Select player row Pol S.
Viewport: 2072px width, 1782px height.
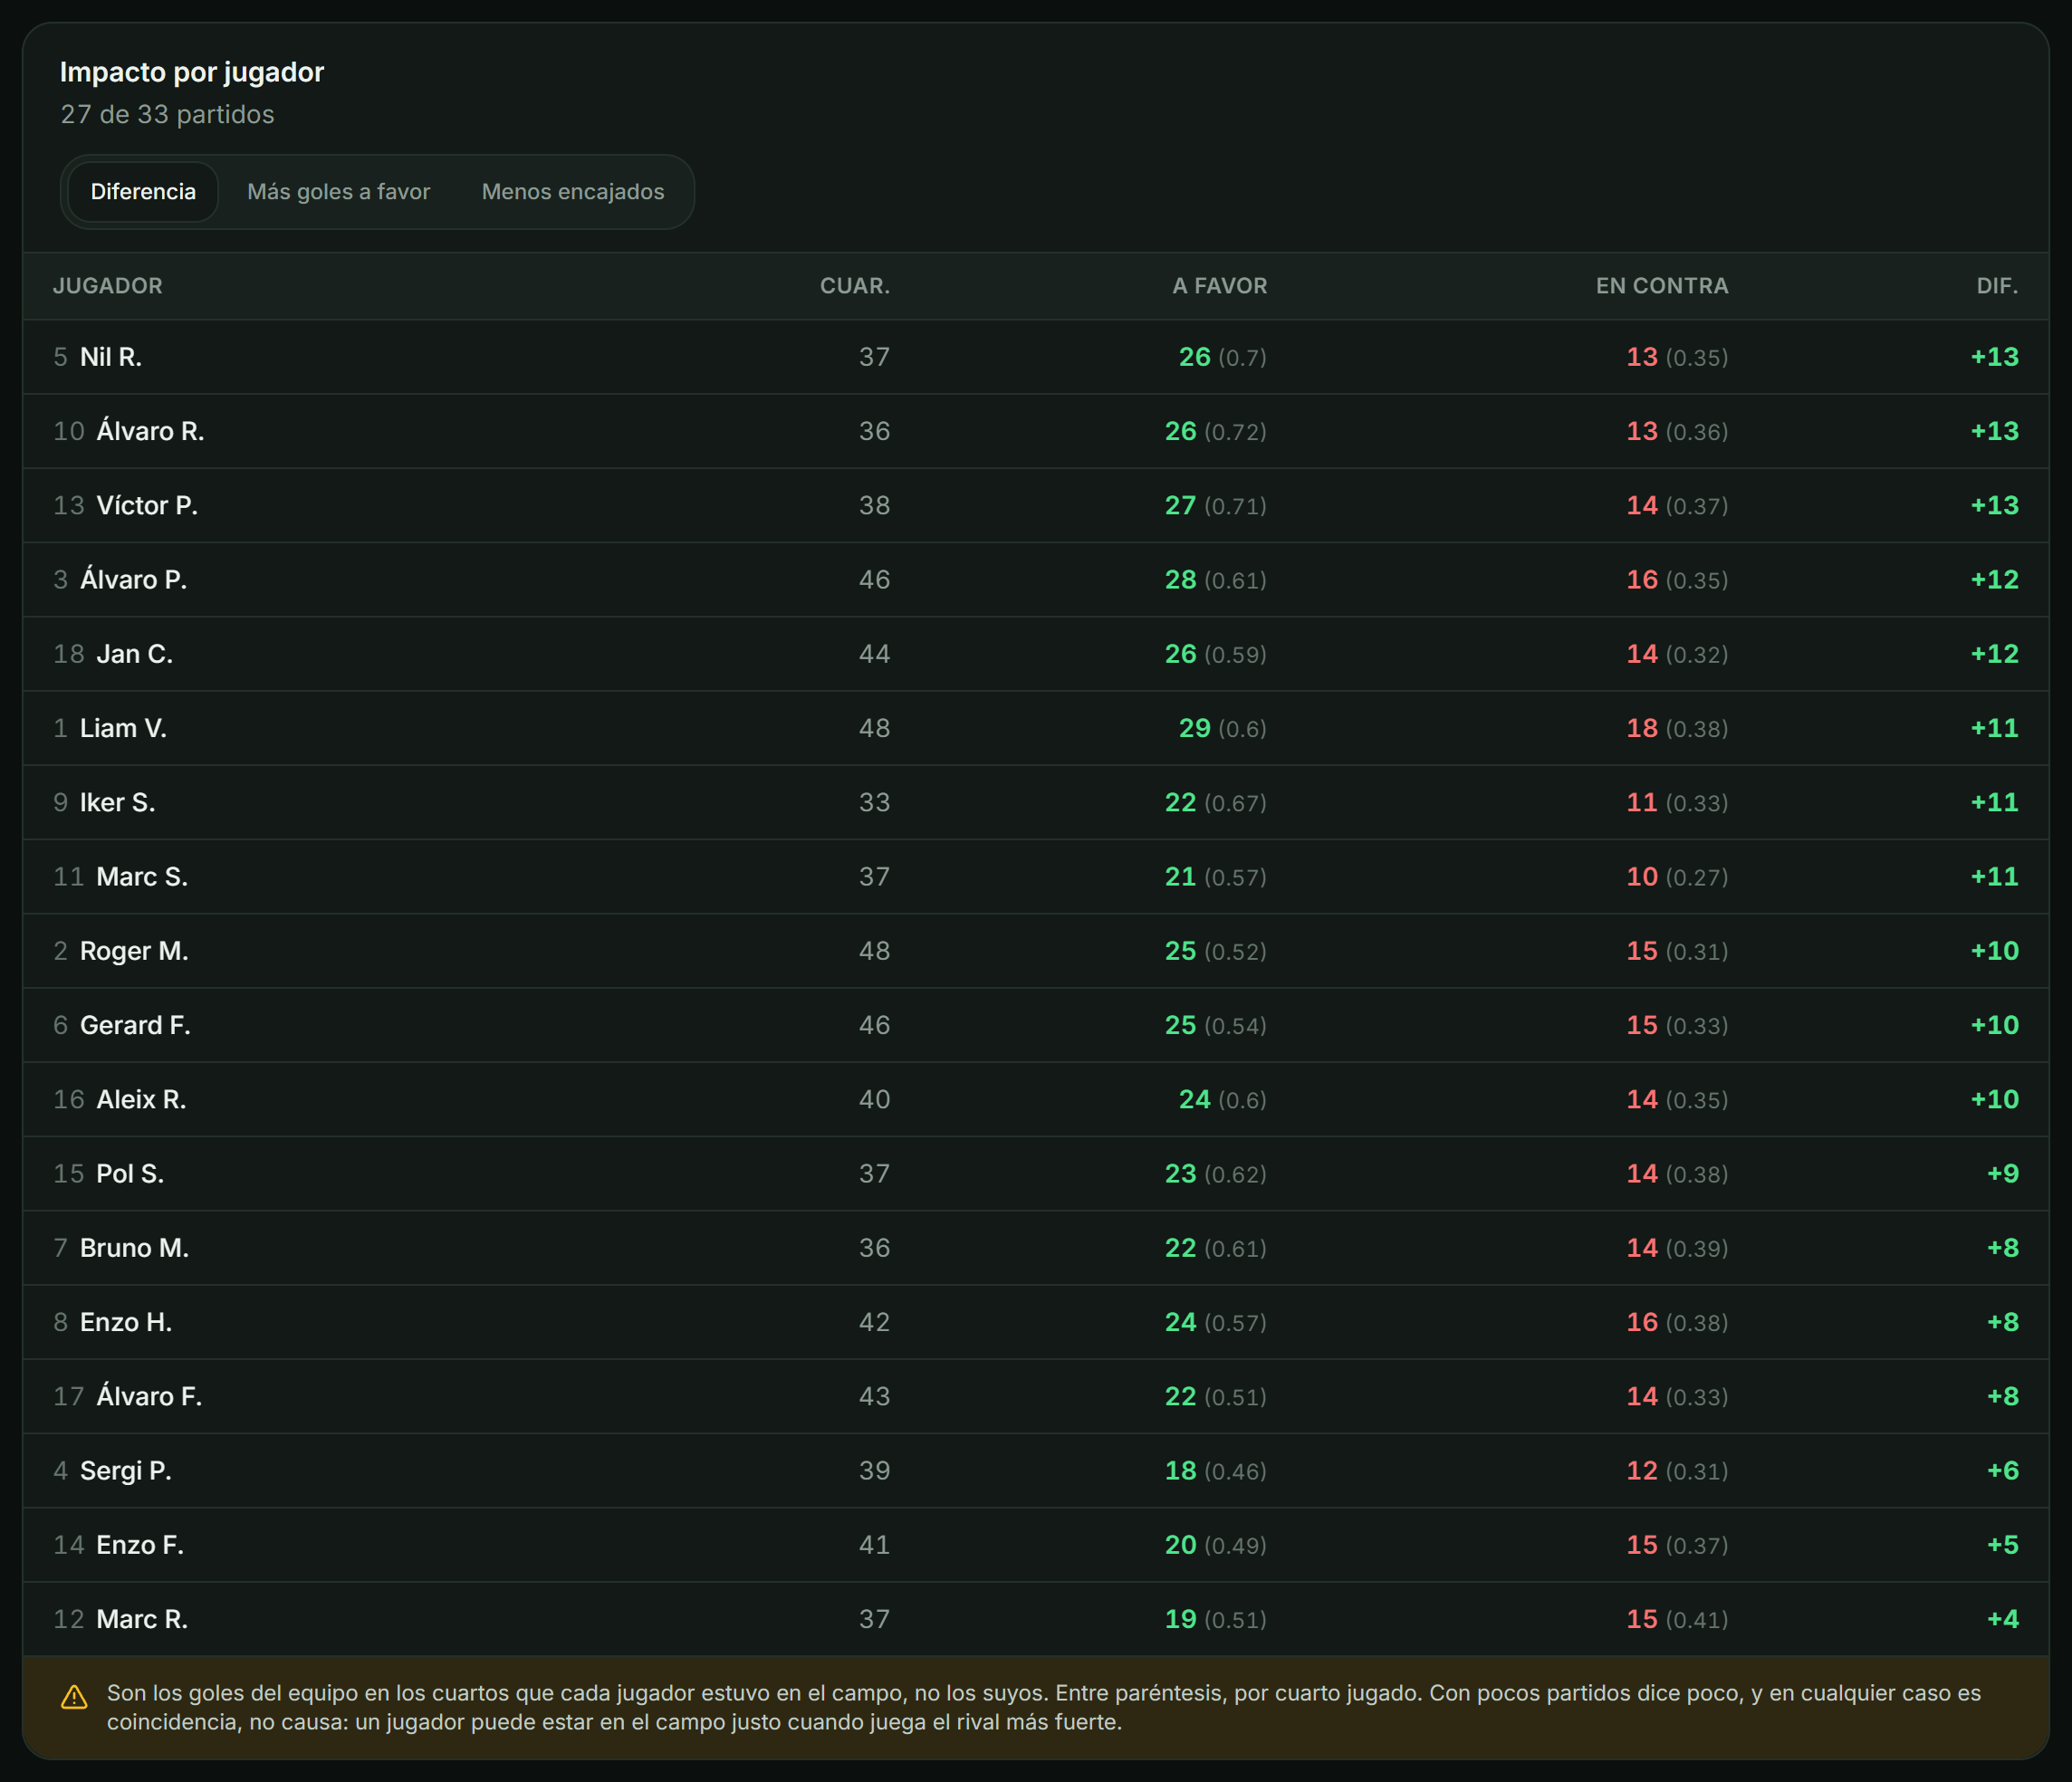[x=1036, y=1174]
